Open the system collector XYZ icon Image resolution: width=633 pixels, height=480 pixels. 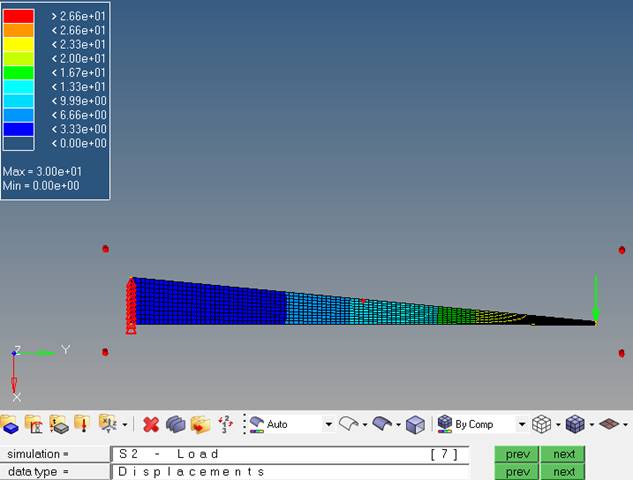(x=108, y=425)
